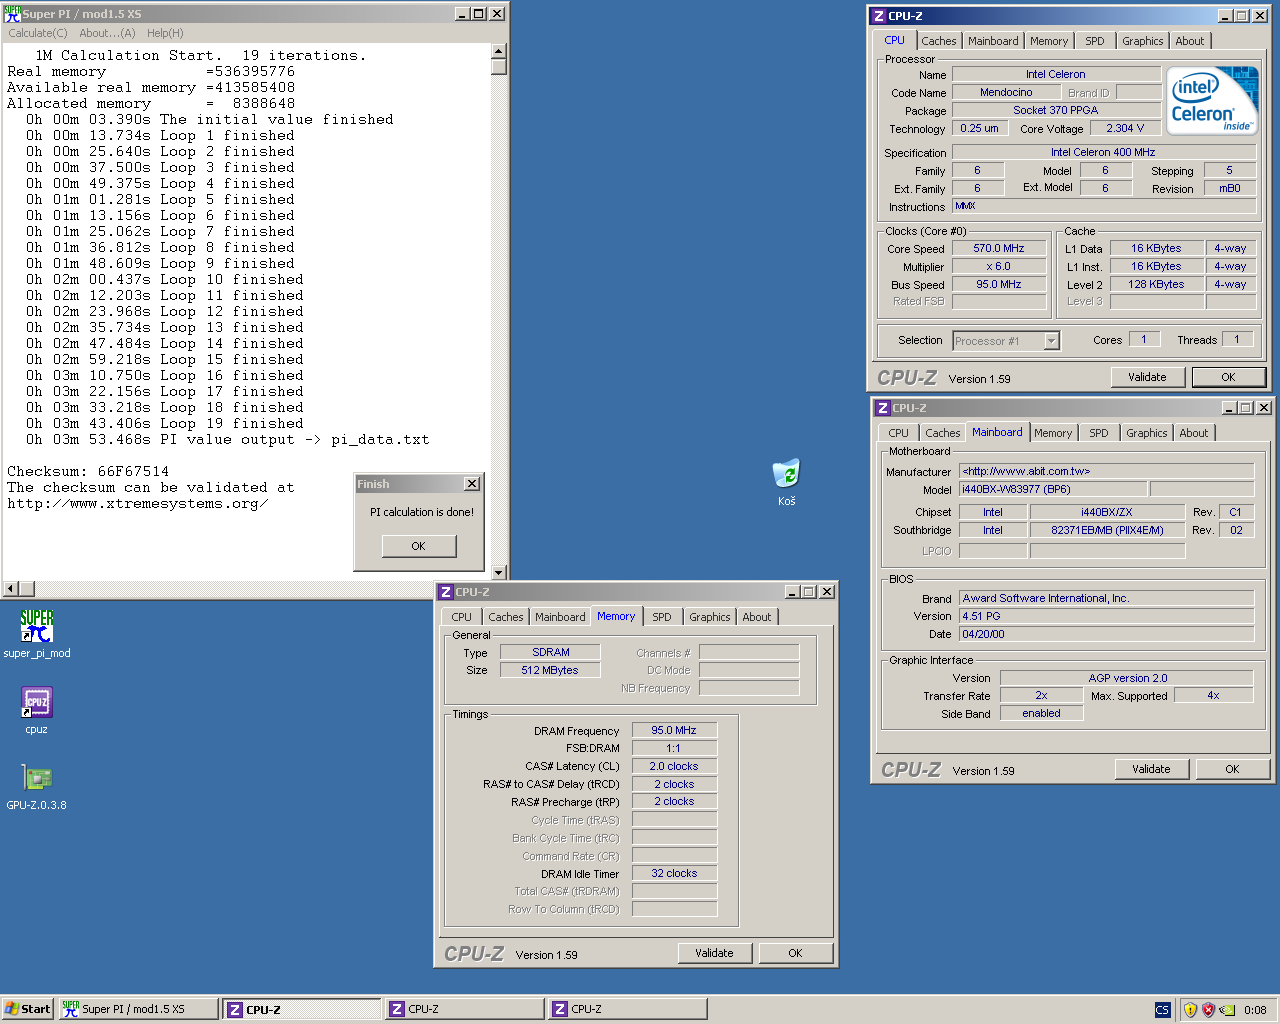Select Memory tab in top CPU-Z window
Image resolution: width=1280 pixels, height=1024 pixels.
[1049, 41]
